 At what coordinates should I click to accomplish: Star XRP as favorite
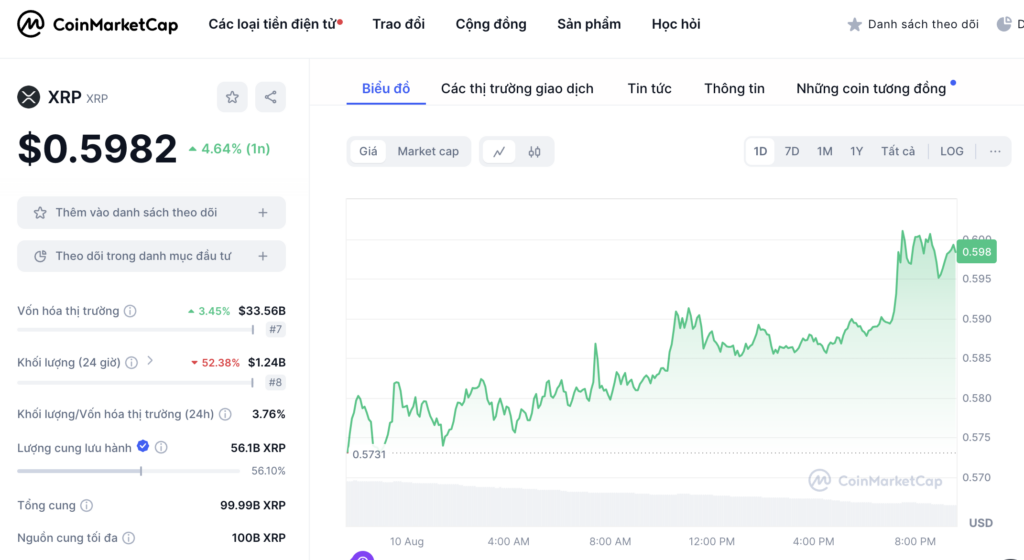click(x=232, y=97)
